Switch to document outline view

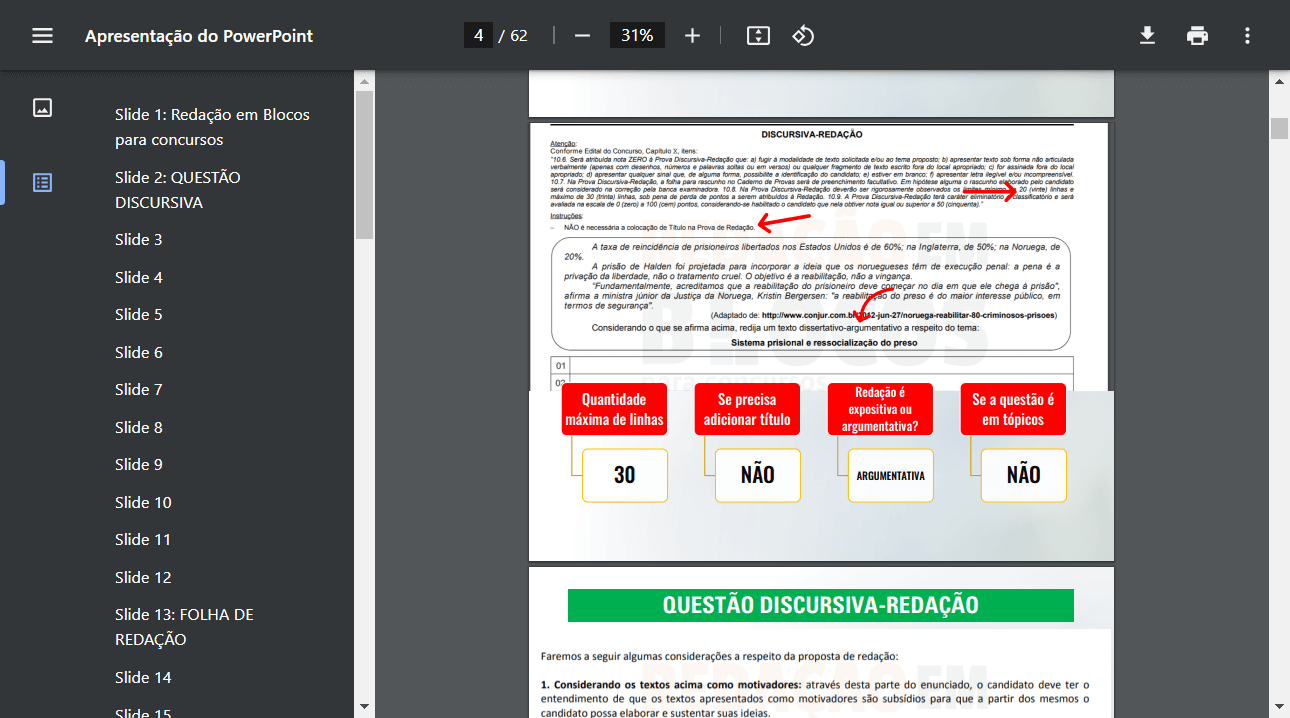pyautogui.click(x=42, y=182)
